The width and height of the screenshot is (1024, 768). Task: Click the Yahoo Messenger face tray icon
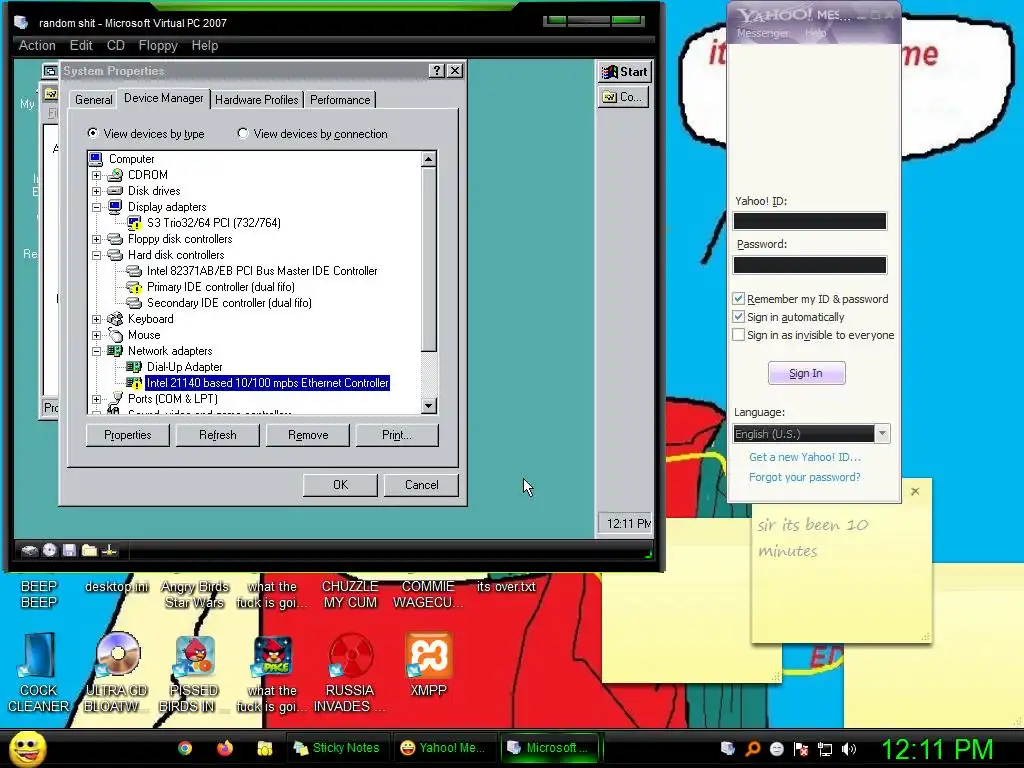point(776,748)
